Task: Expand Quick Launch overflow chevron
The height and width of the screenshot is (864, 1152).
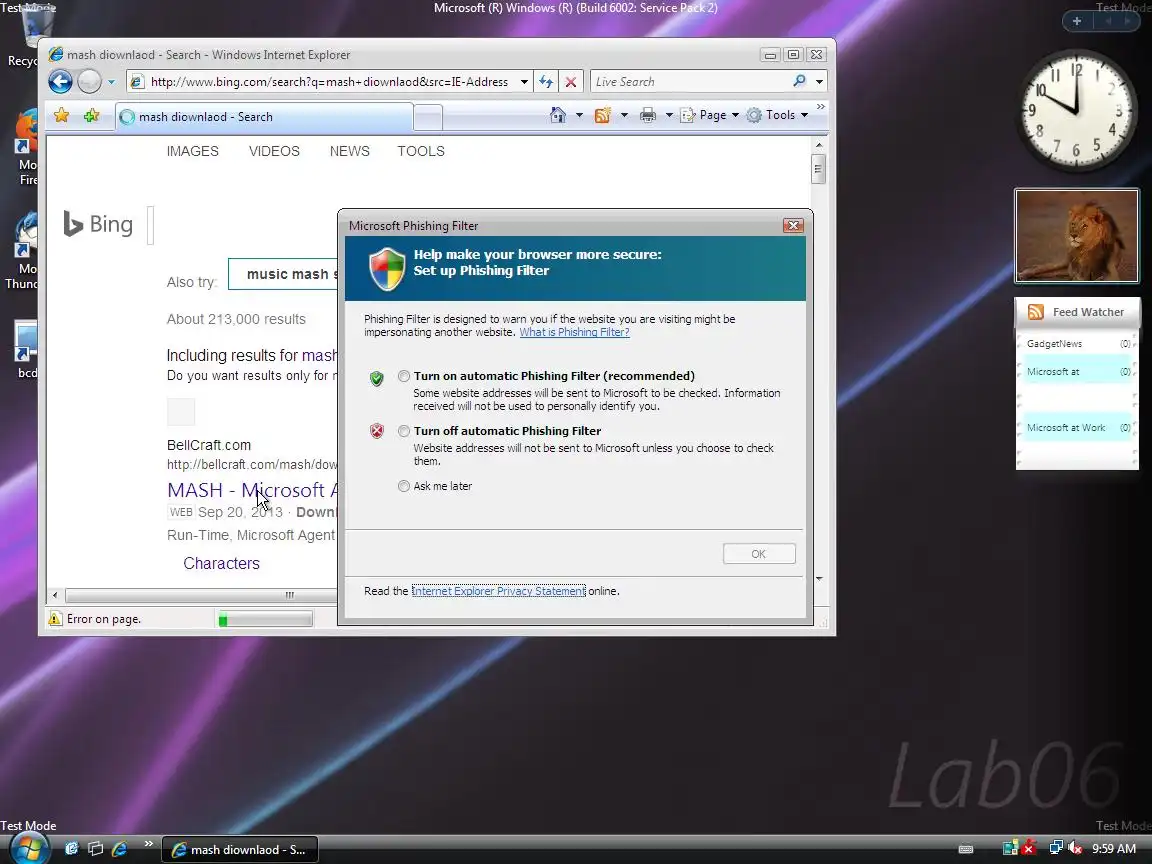Action: [148, 843]
